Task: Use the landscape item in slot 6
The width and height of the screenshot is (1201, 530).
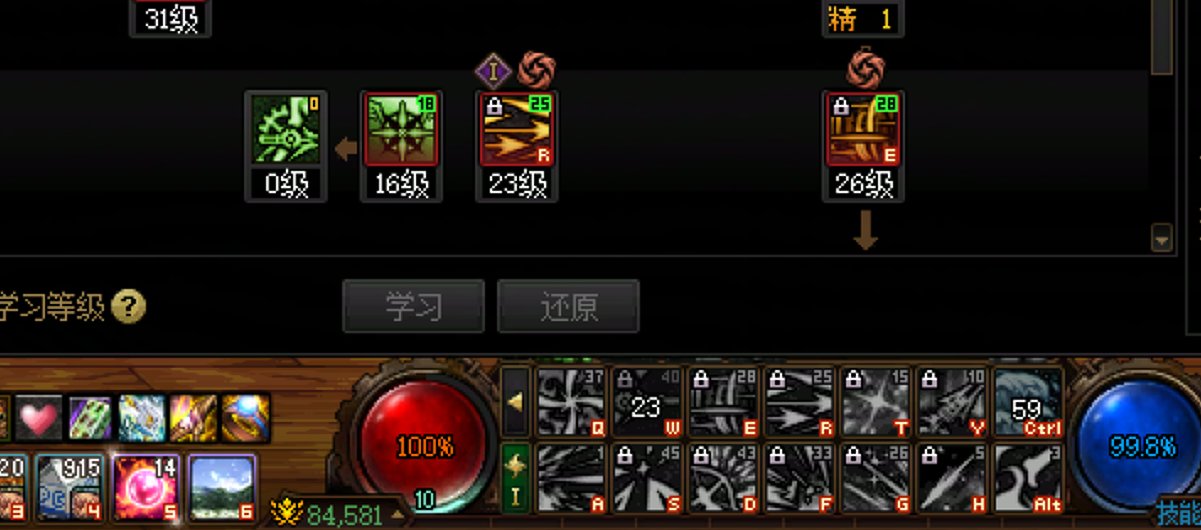Action: 222,487
